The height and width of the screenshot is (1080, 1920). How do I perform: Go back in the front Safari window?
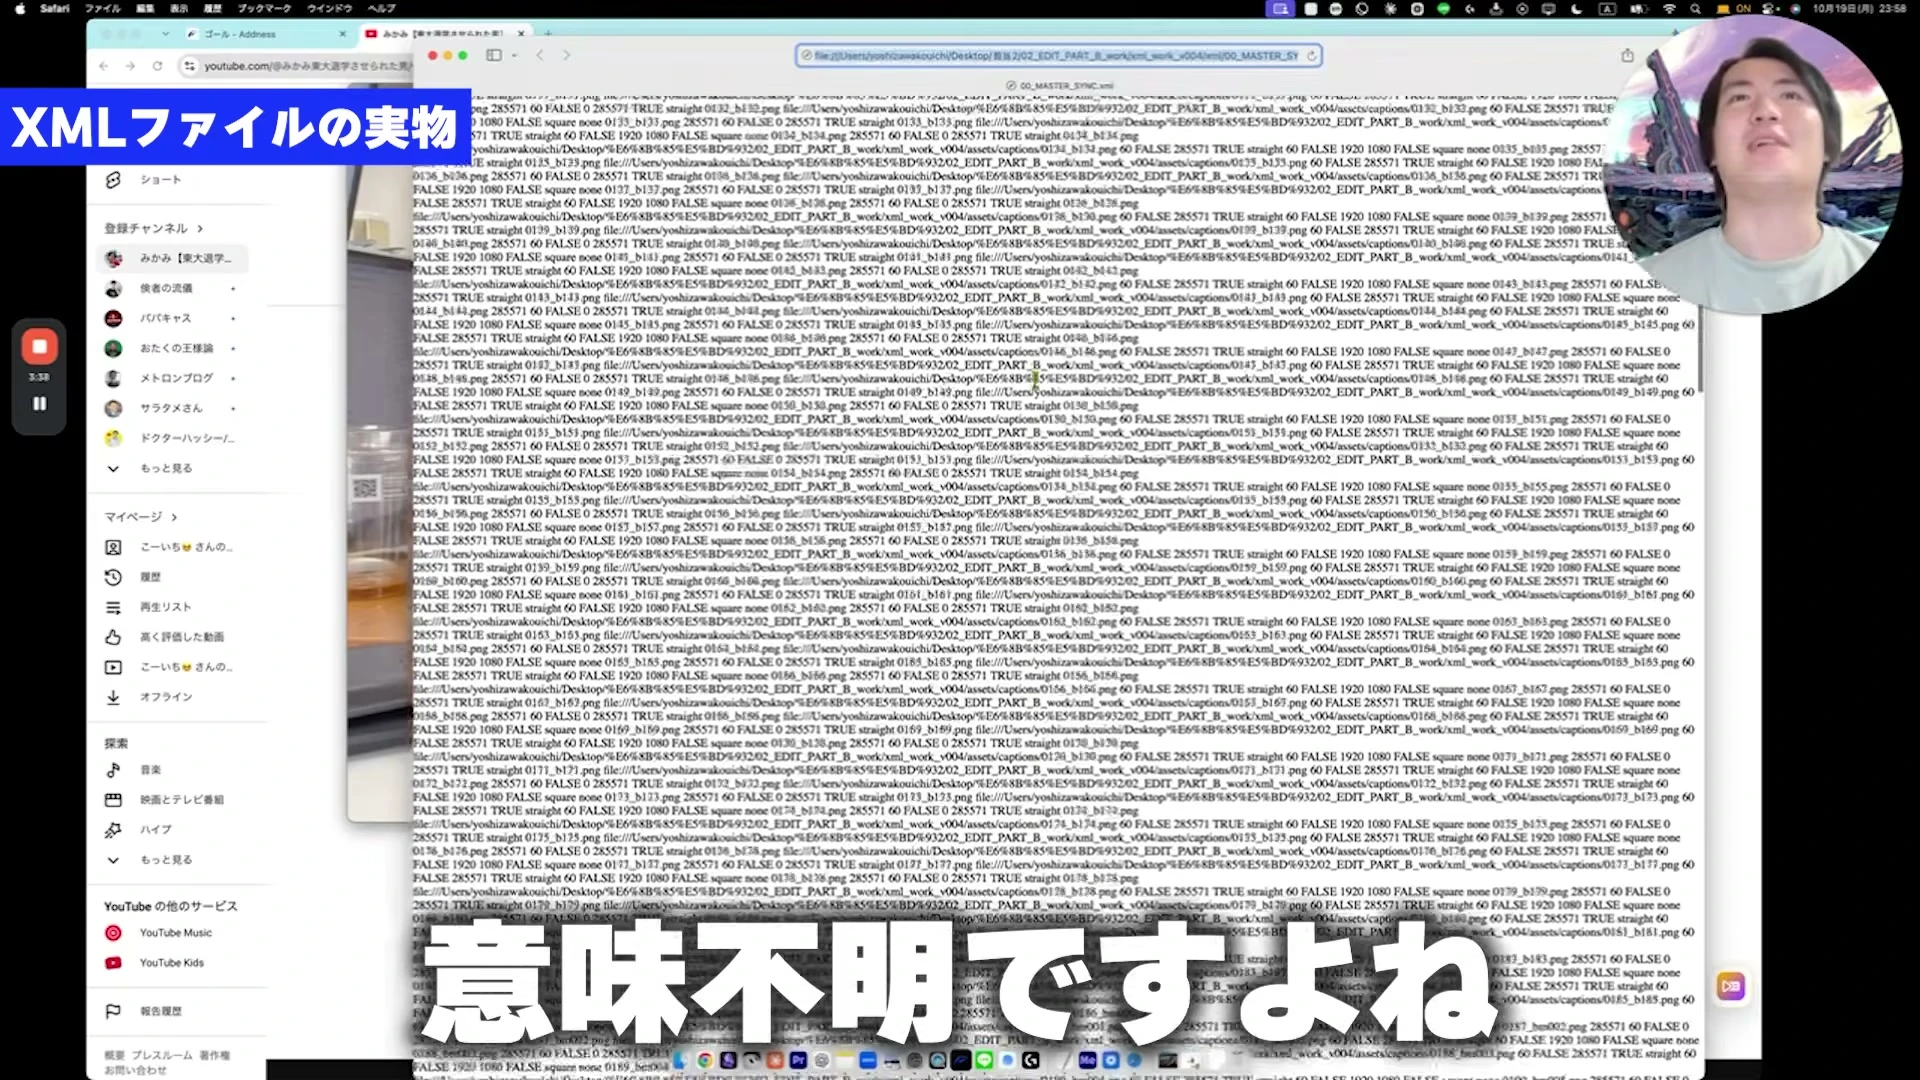tap(540, 56)
